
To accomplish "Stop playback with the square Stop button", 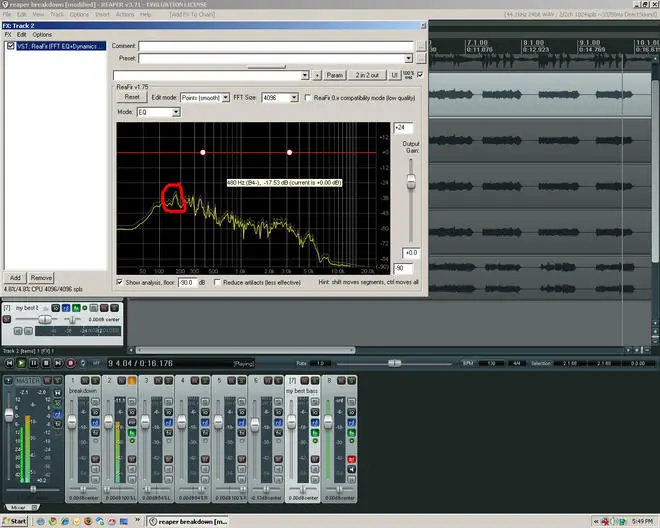I will [46, 363].
